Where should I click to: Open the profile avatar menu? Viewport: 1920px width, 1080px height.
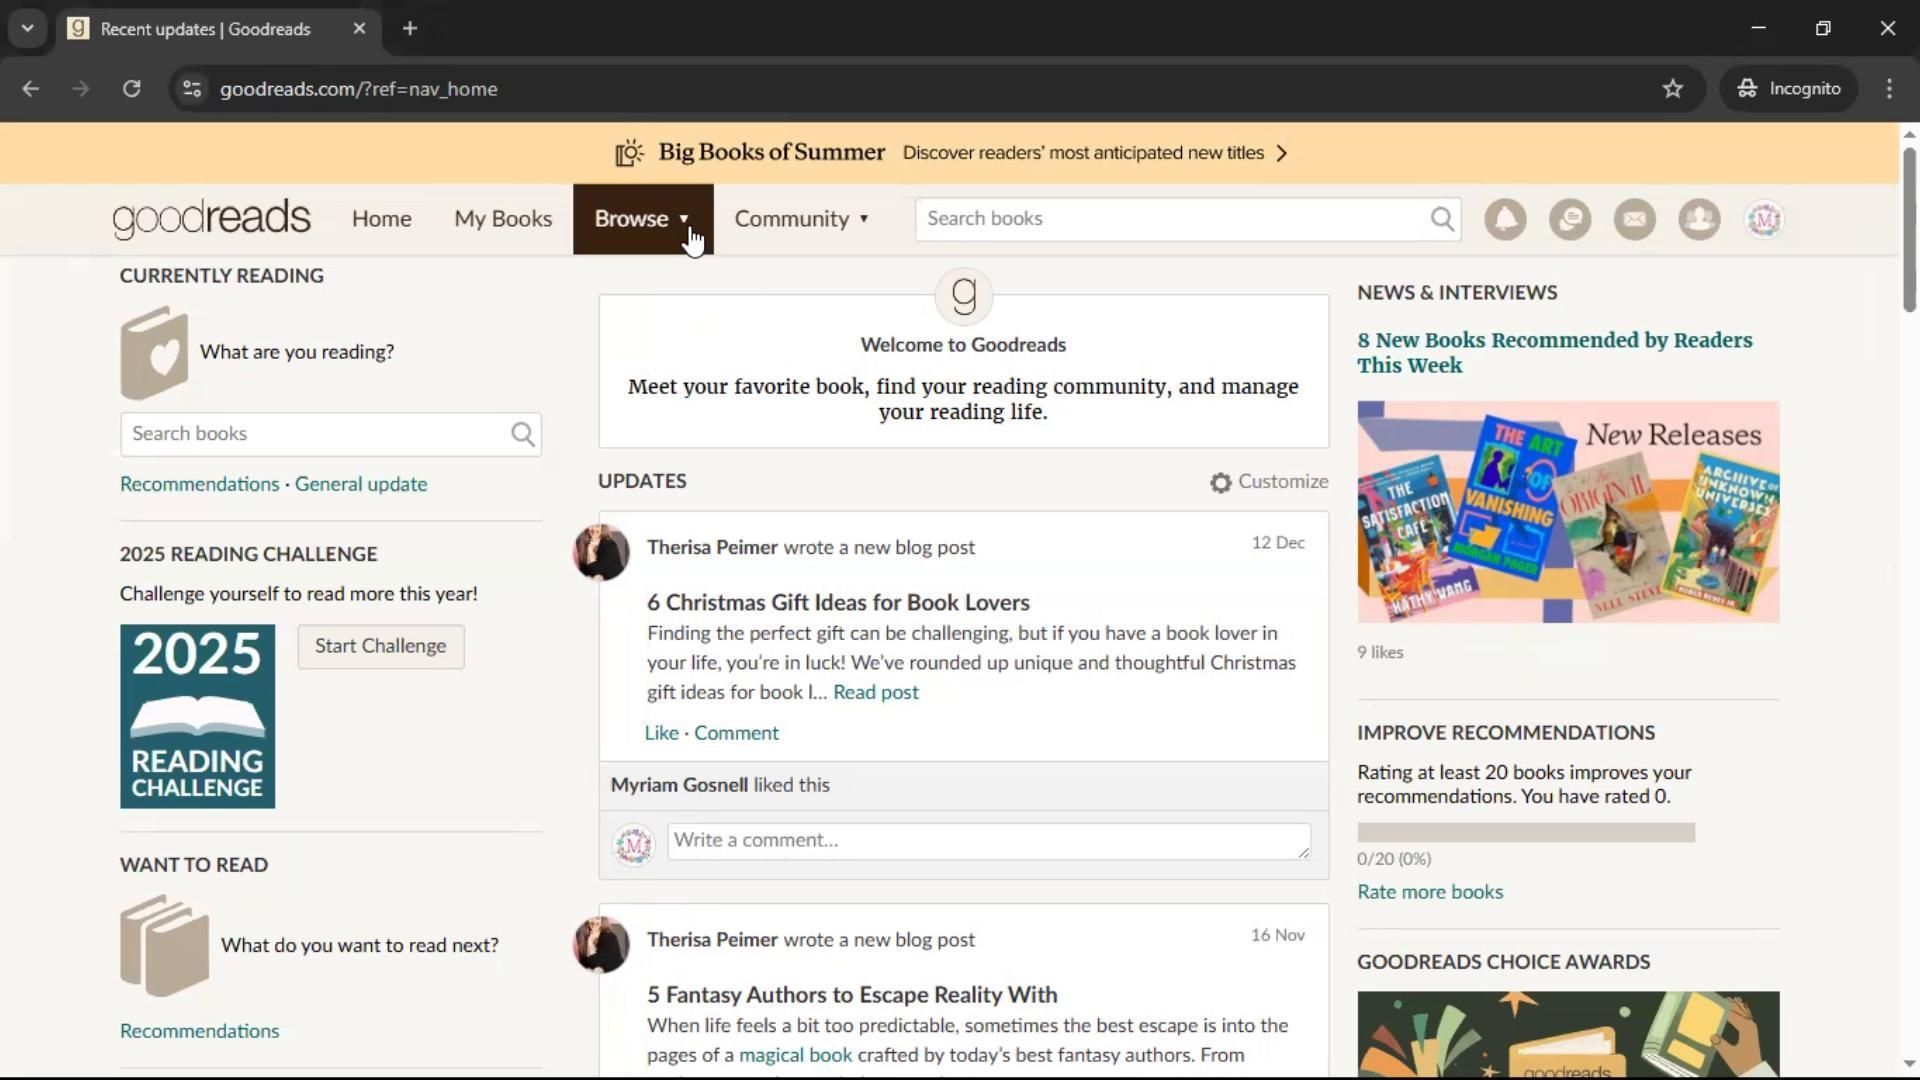point(1764,219)
